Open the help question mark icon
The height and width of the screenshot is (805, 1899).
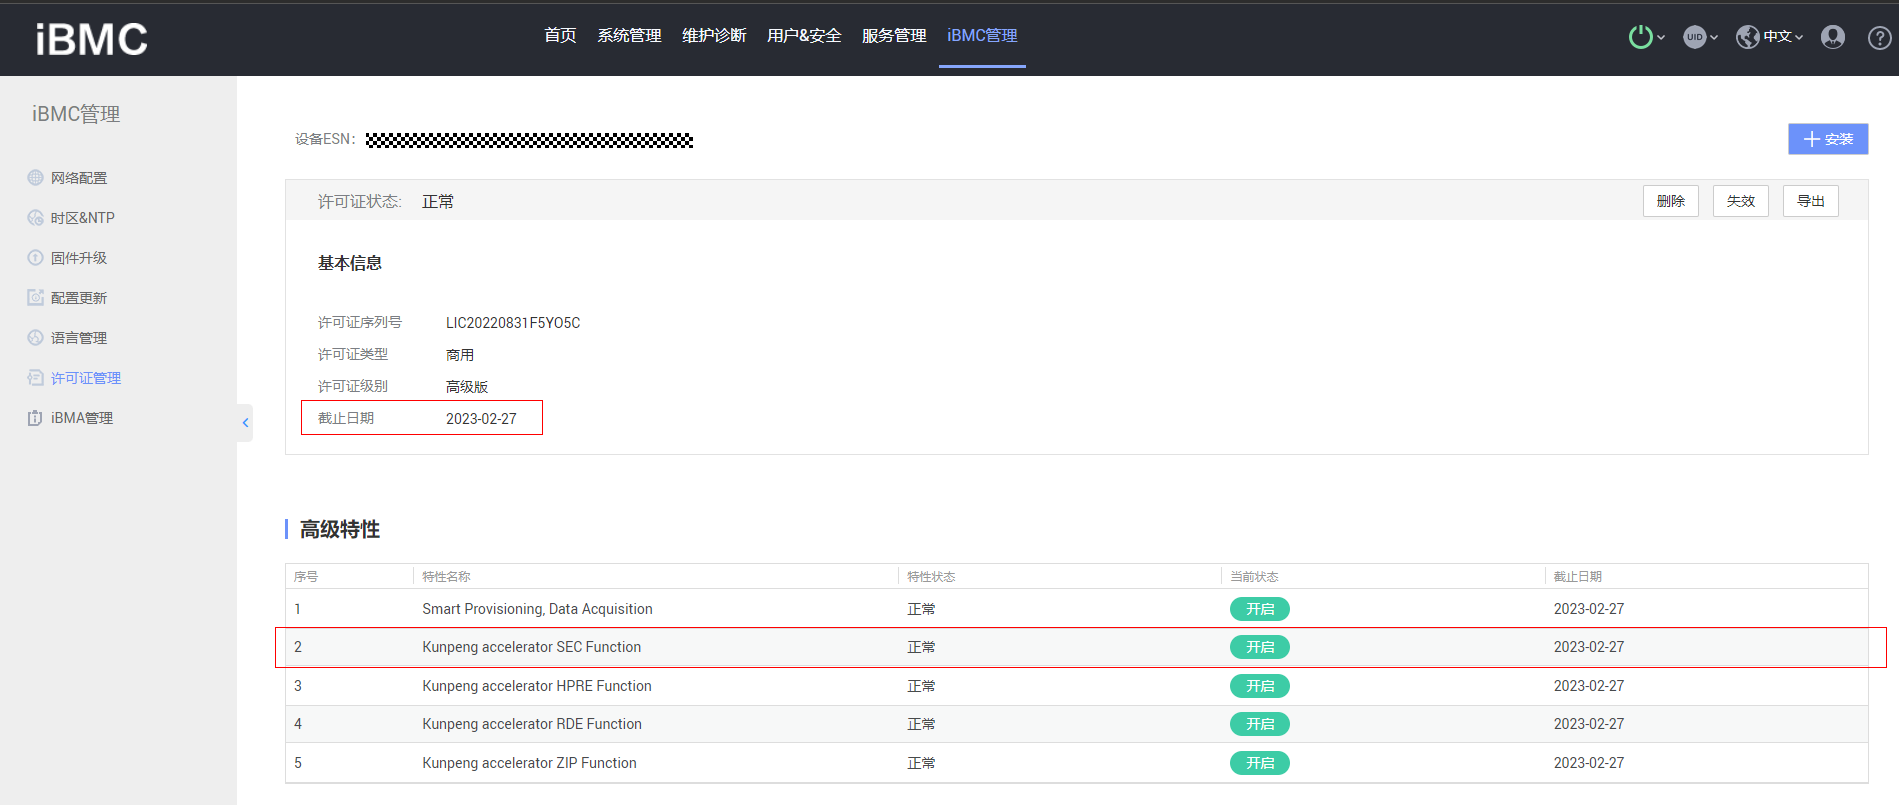(1880, 37)
